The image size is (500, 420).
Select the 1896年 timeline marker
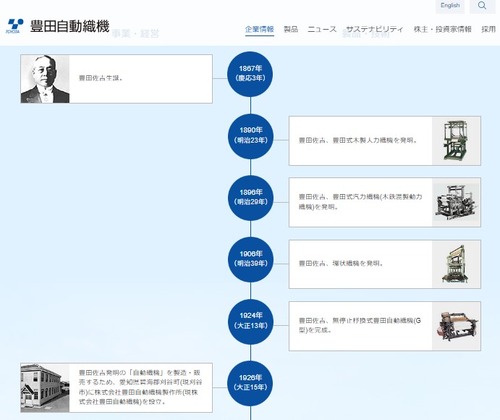[x=250, y=198]
